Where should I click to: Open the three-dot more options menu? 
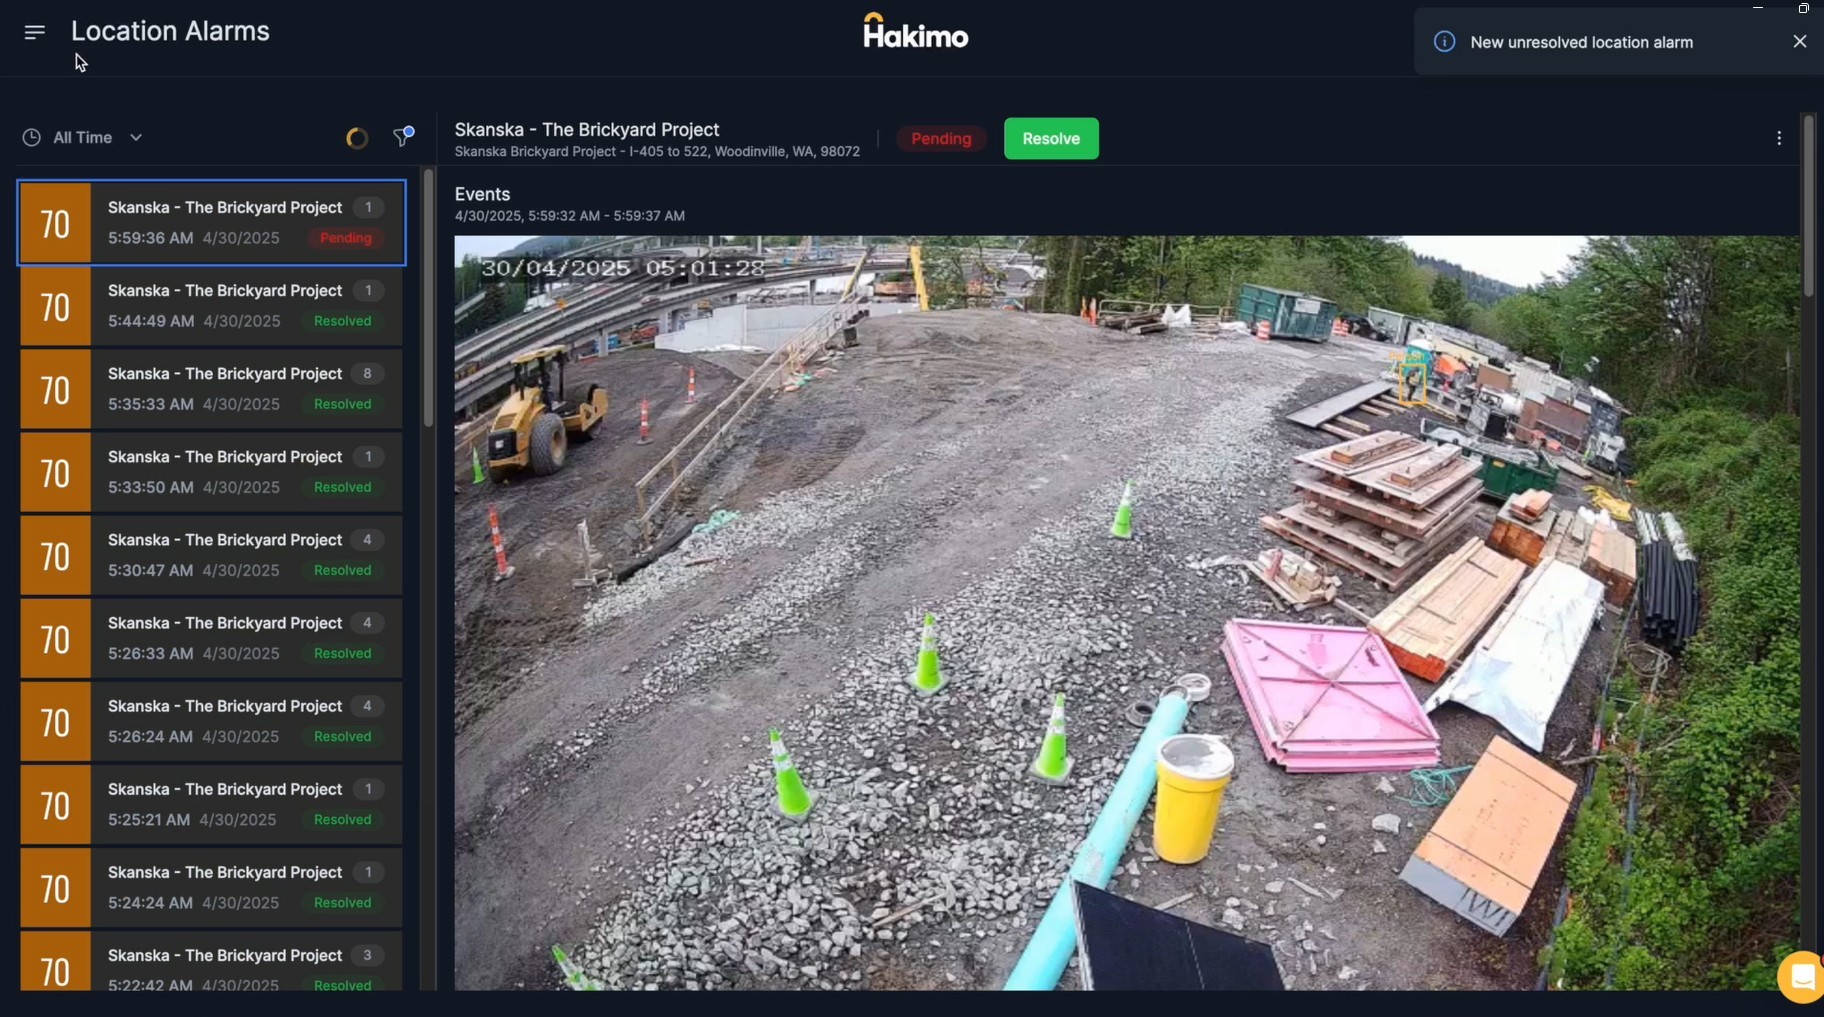(x=1779, y=138)
